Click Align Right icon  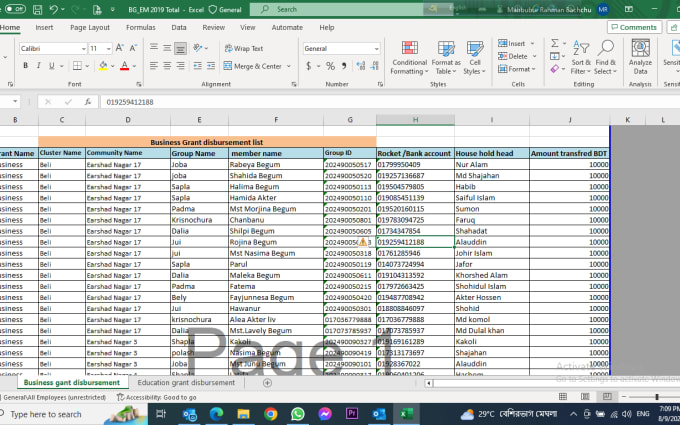180,66
